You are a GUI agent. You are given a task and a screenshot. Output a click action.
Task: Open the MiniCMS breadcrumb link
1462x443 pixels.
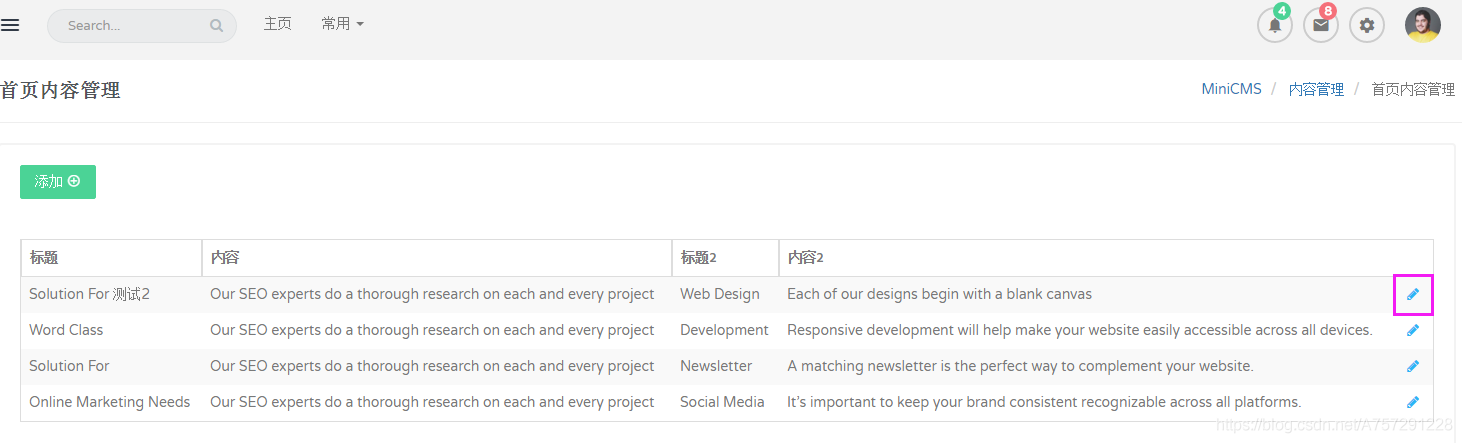1231,89
